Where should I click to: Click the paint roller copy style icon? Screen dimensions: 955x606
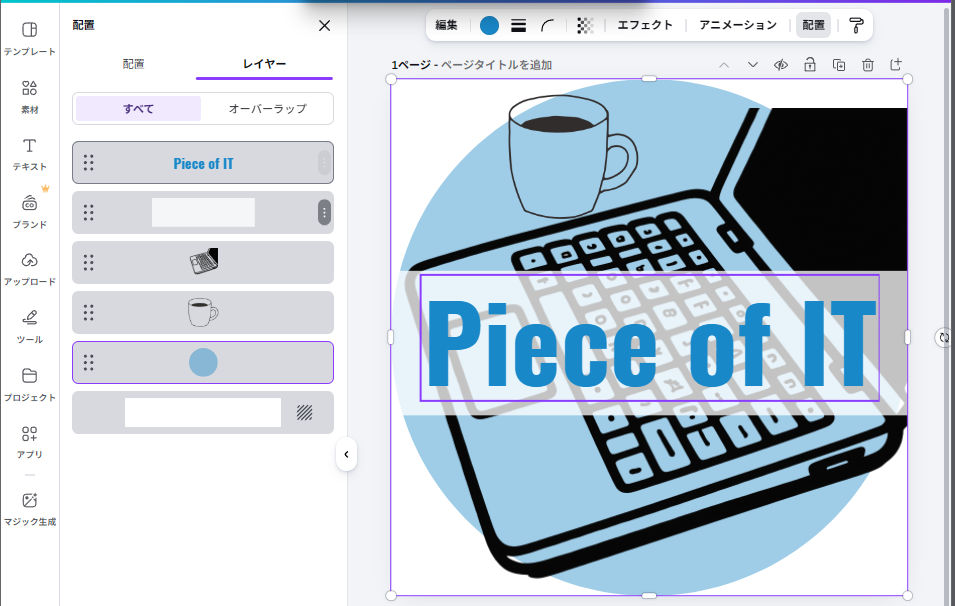click(x=856, y=25)
